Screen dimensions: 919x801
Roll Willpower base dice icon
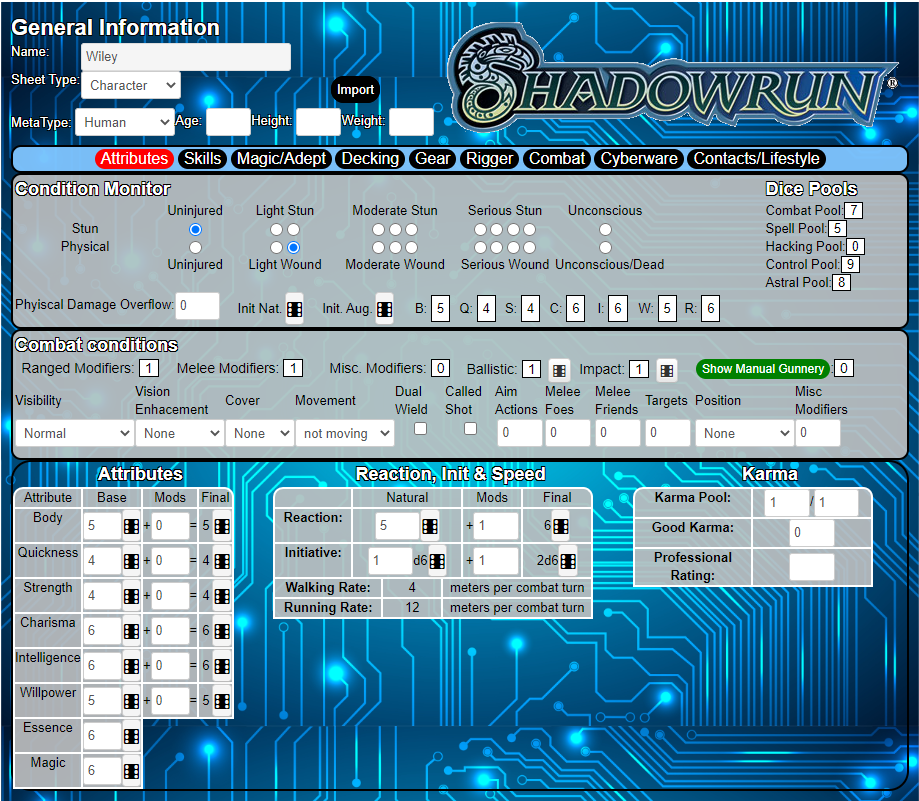(x=131, y=701)
